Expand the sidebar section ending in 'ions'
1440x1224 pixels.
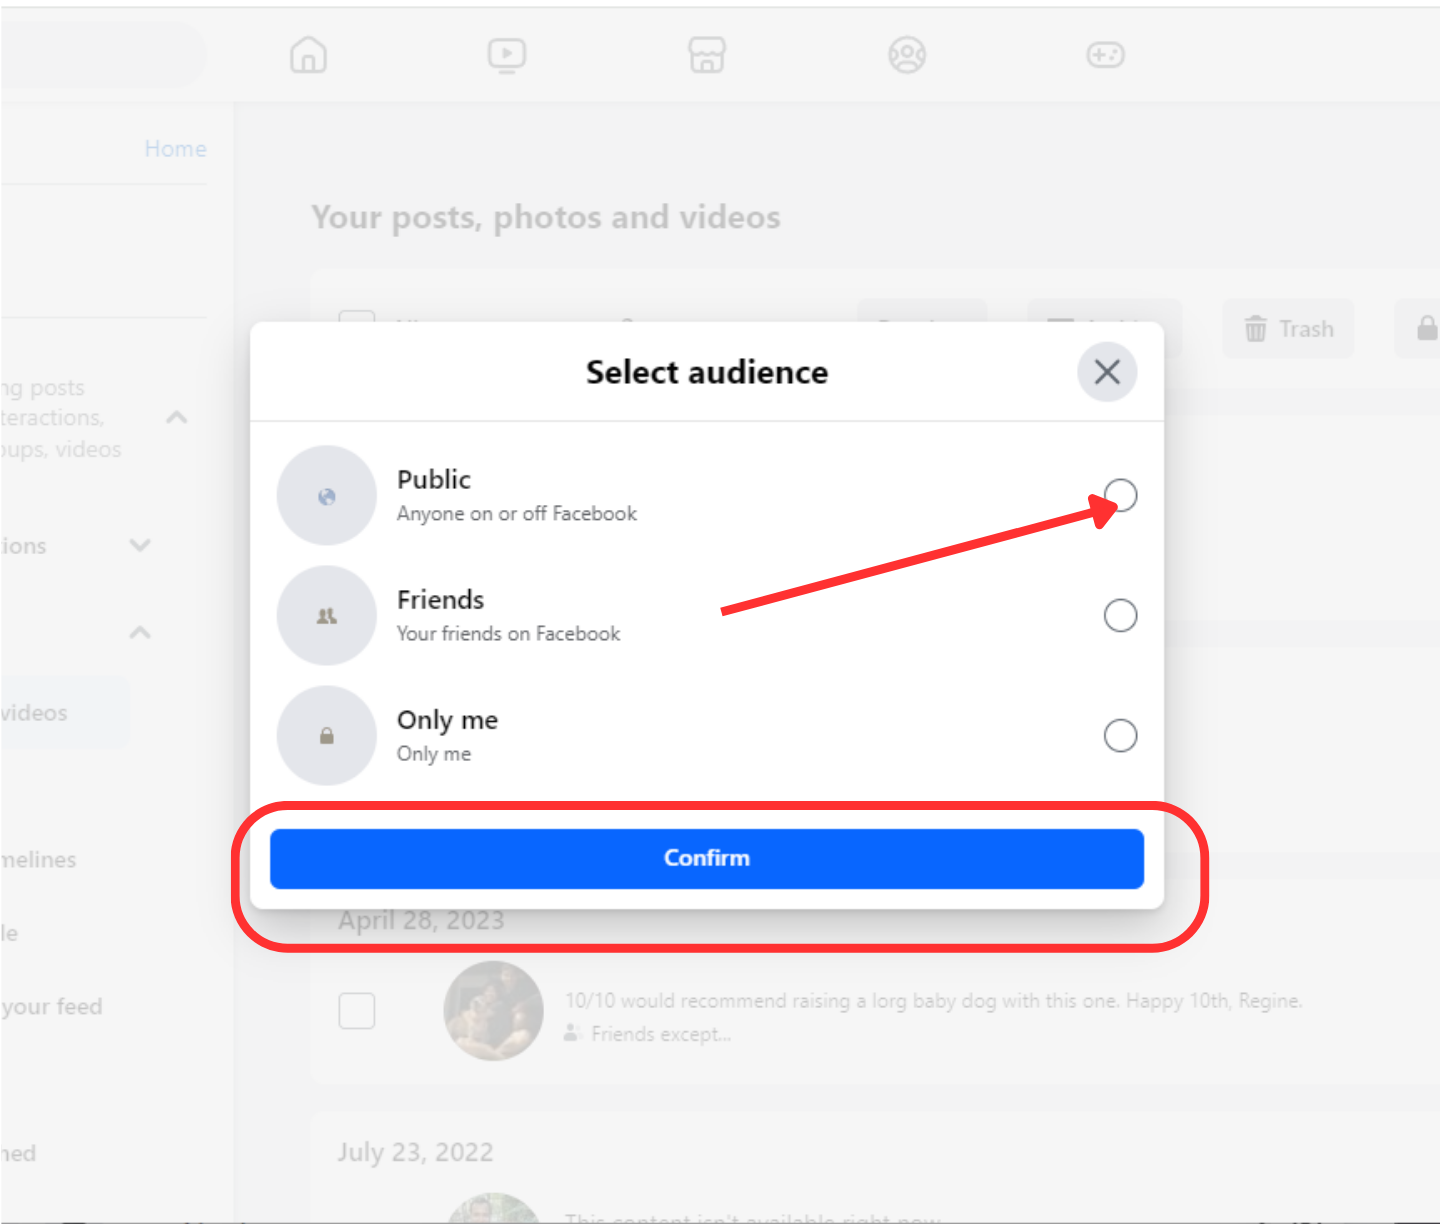pos(140,546)
